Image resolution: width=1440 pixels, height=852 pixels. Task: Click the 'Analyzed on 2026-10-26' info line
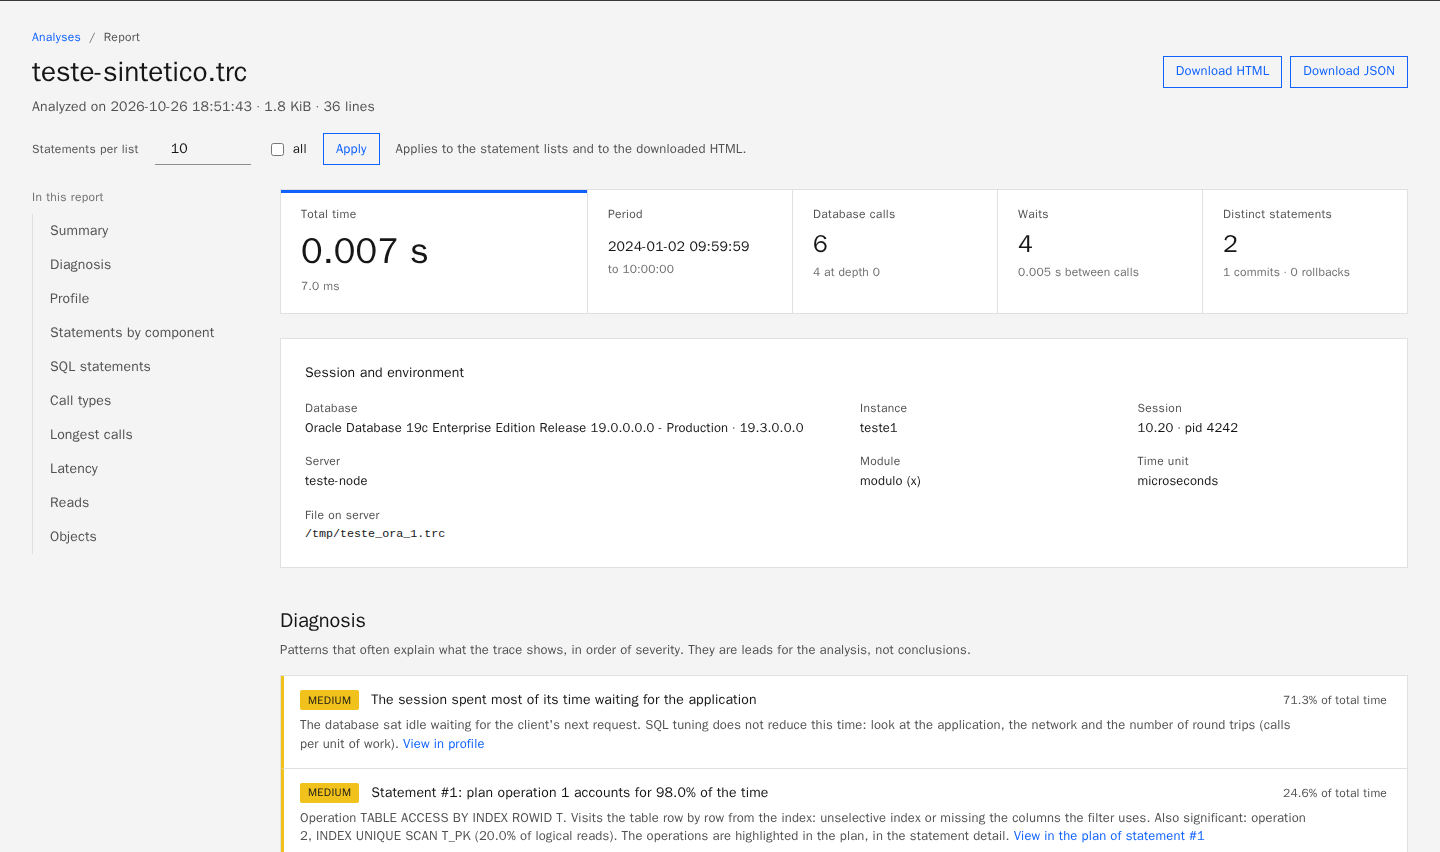tap(203, 106)
